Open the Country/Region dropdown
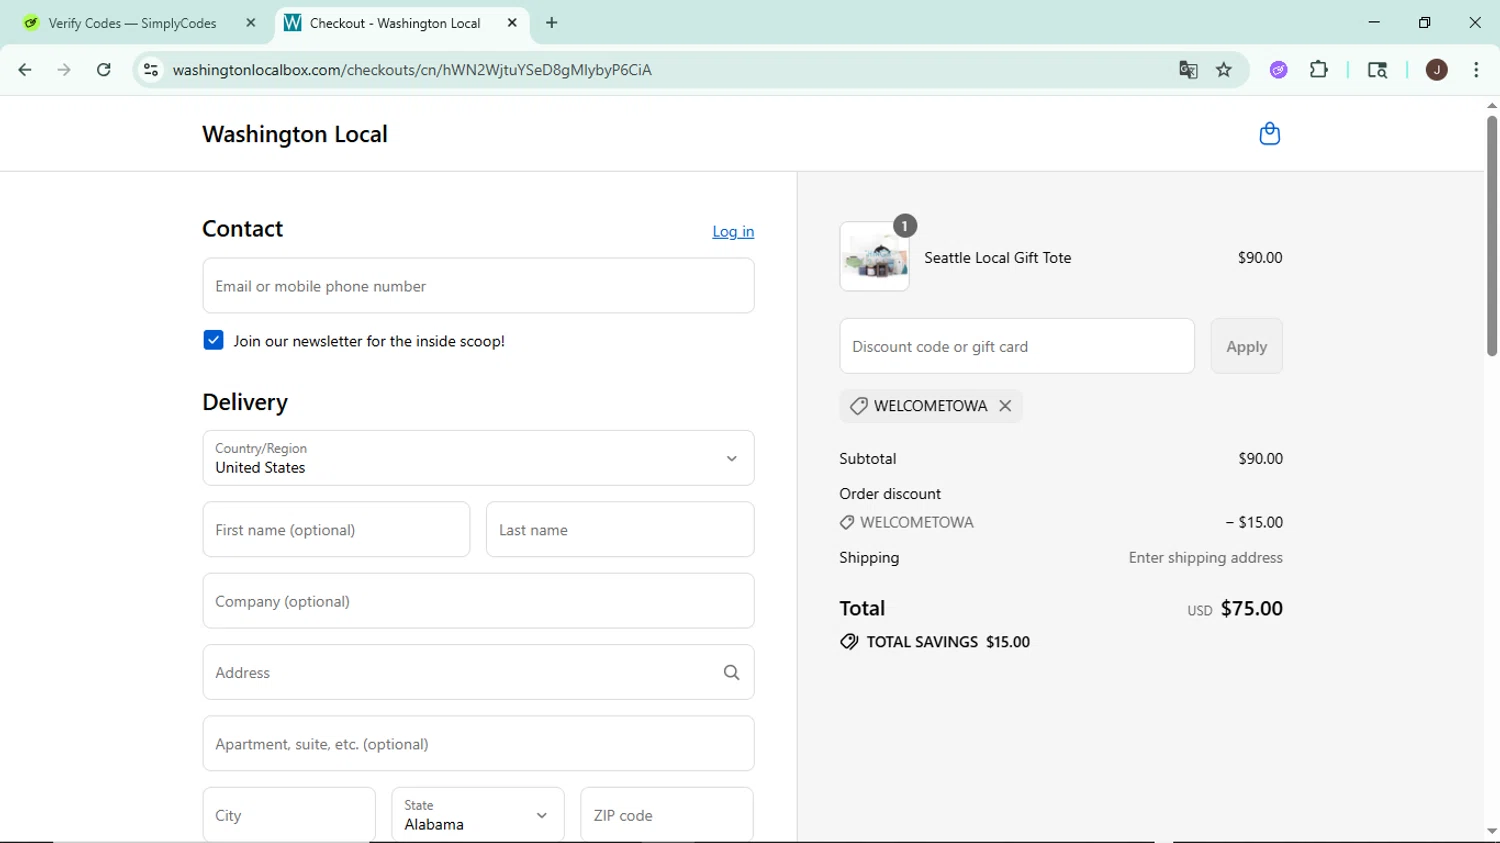Viewport: 1500px width, 843px height. click(478, 458)
